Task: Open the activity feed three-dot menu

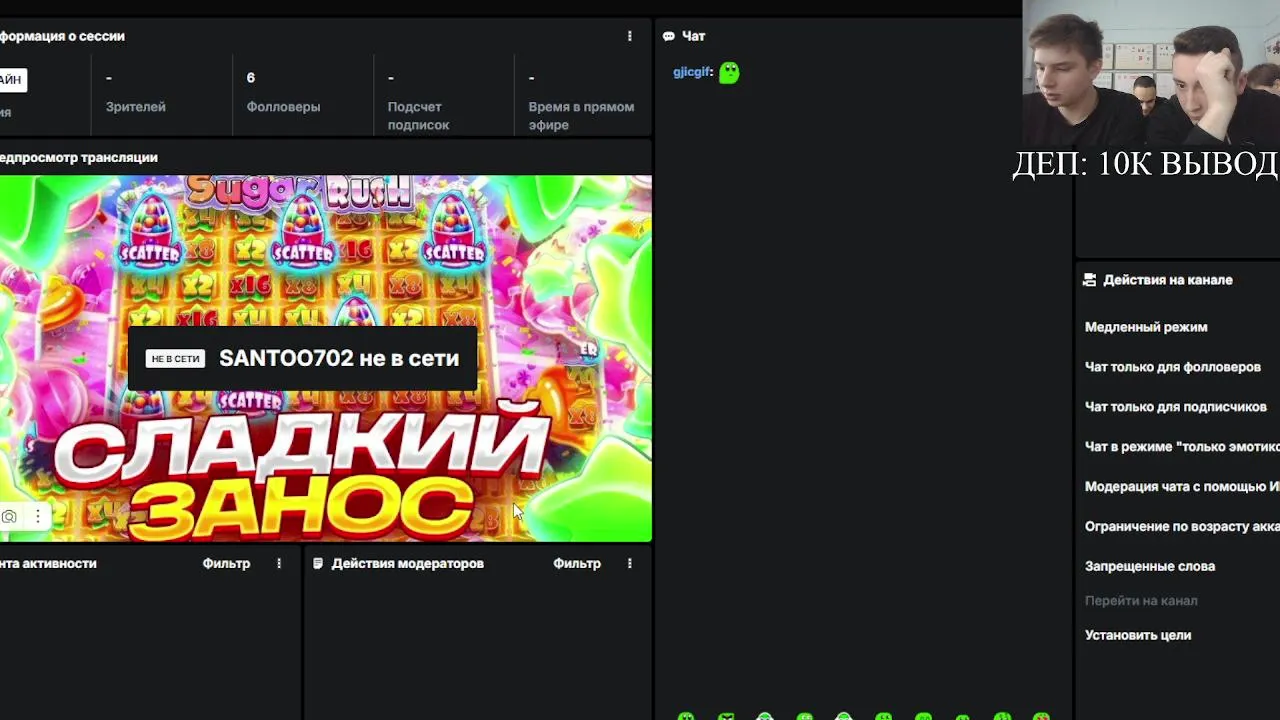Action: tap(279, 563)
